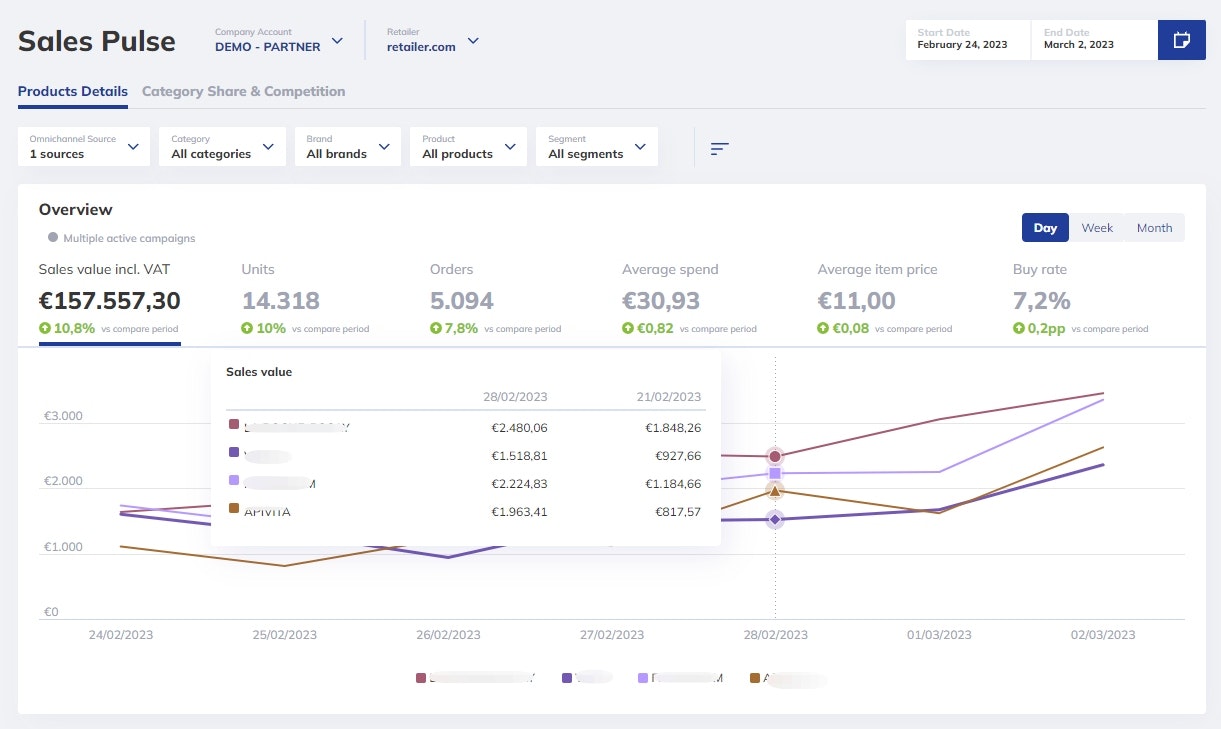The height and width of the screenshot is (729, 1221).
Task: Click the Start Date field
Action: tap(967, 40)
